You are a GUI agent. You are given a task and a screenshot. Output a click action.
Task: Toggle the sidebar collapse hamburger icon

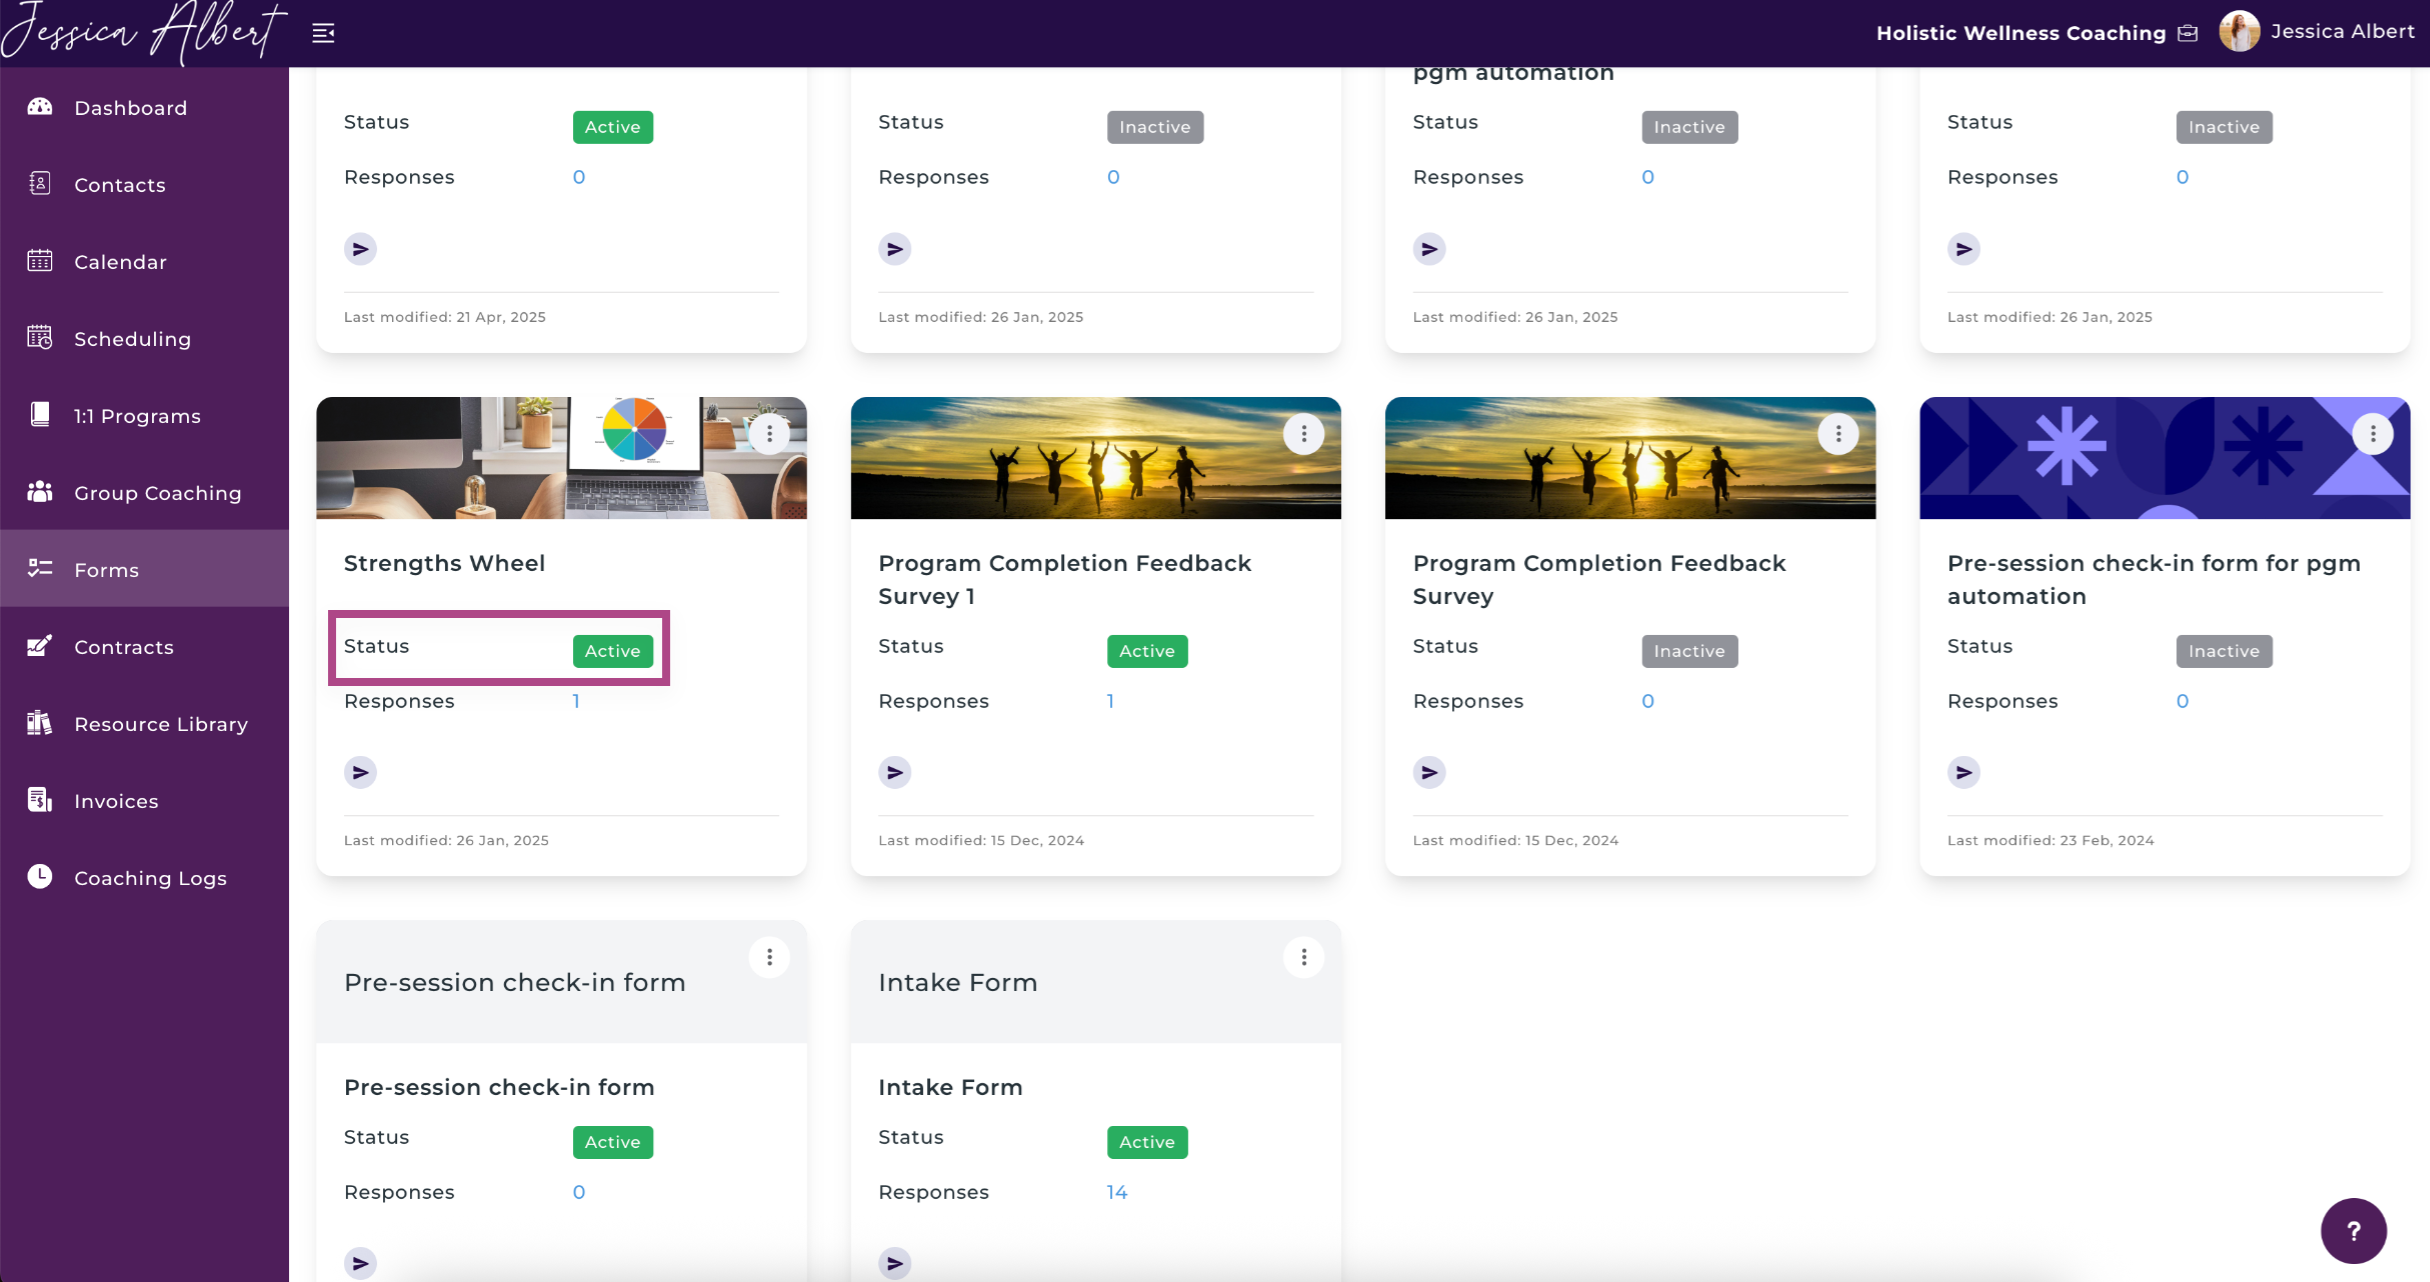[323, 33]
